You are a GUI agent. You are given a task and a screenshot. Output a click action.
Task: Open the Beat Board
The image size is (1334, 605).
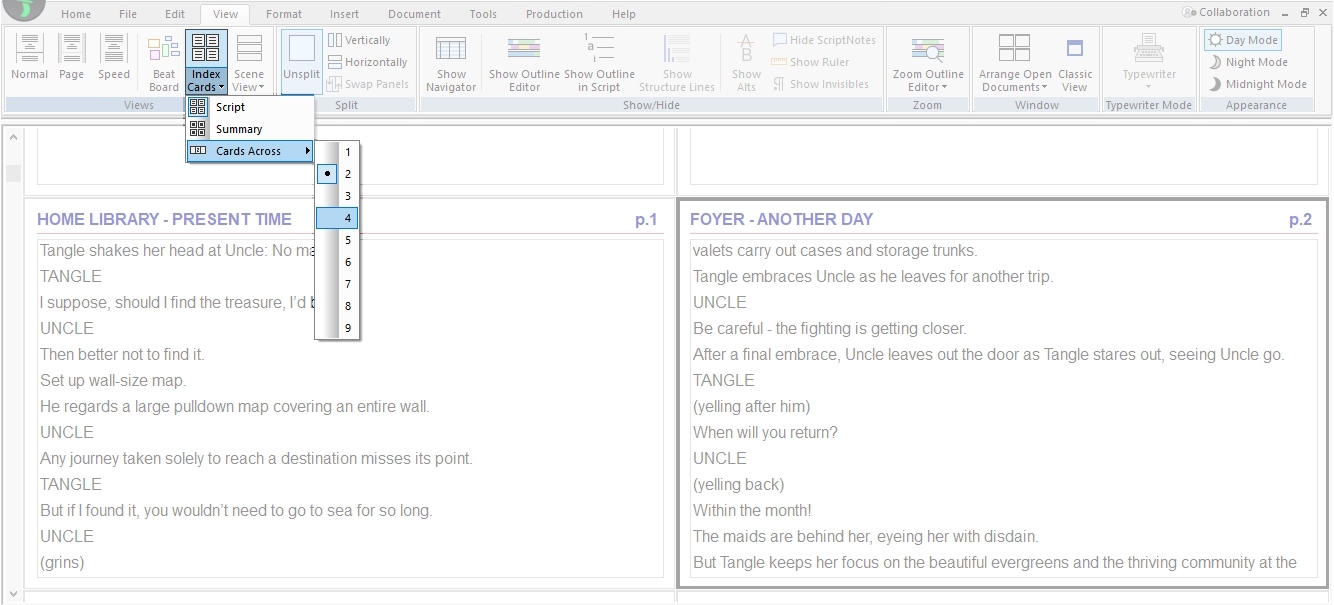162,60
